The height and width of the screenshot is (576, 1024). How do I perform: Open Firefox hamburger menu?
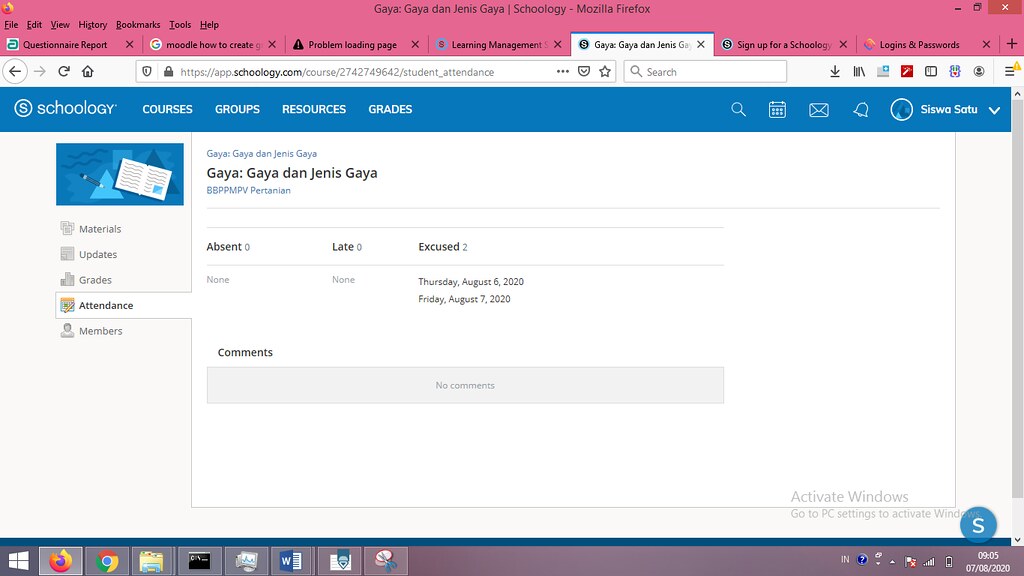tap(1010, 72)
